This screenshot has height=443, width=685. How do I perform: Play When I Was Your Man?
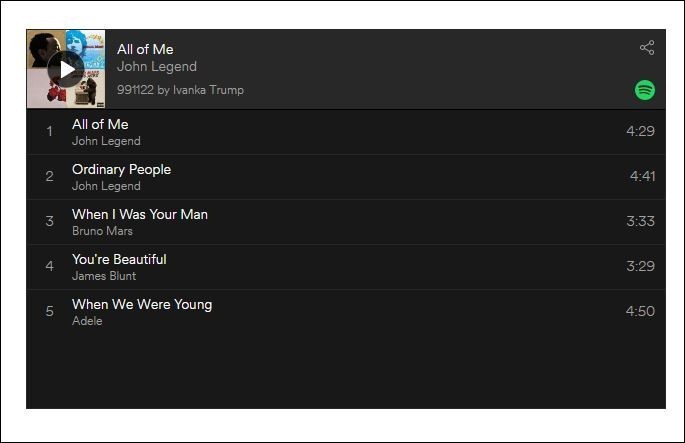(x=140, y=214)
